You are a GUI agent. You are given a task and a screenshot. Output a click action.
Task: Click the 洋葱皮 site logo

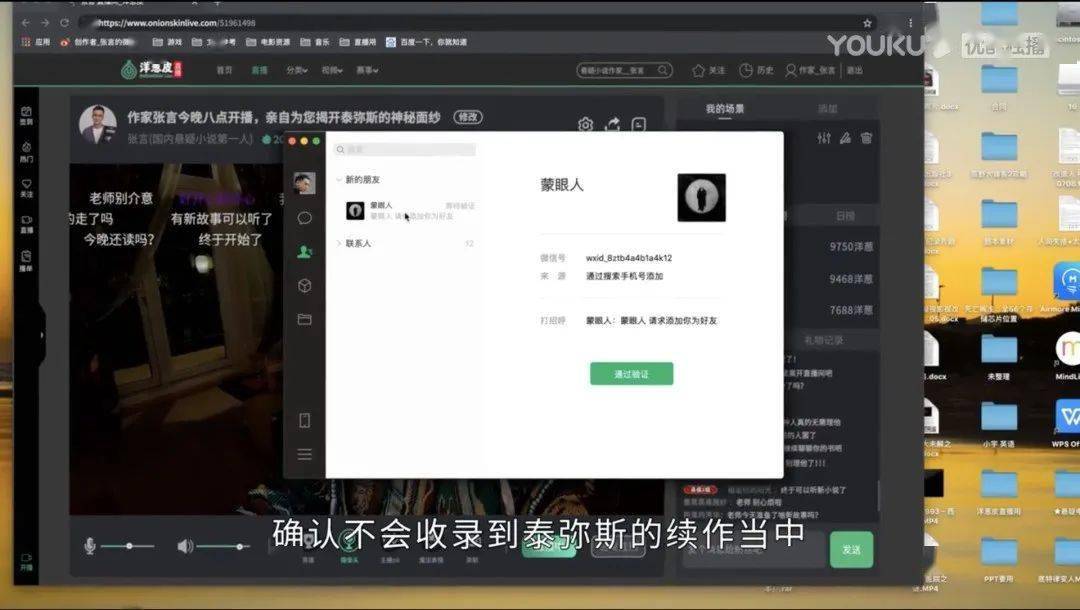pyautogui.click(x=152, y=69)
